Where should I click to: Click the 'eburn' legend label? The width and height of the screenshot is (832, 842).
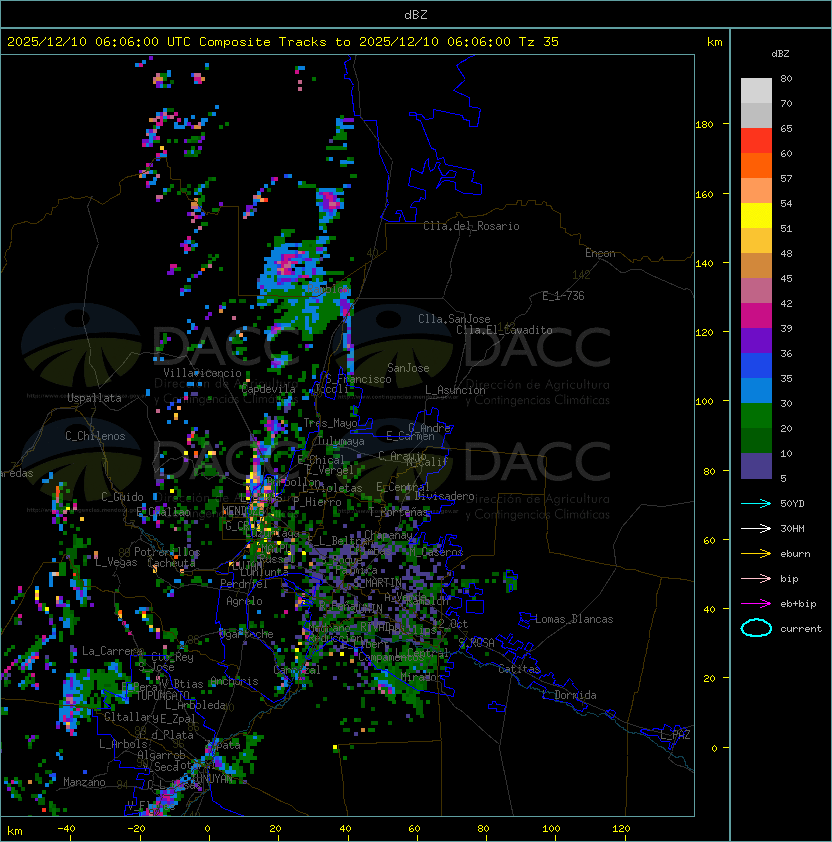click(795, 554)
